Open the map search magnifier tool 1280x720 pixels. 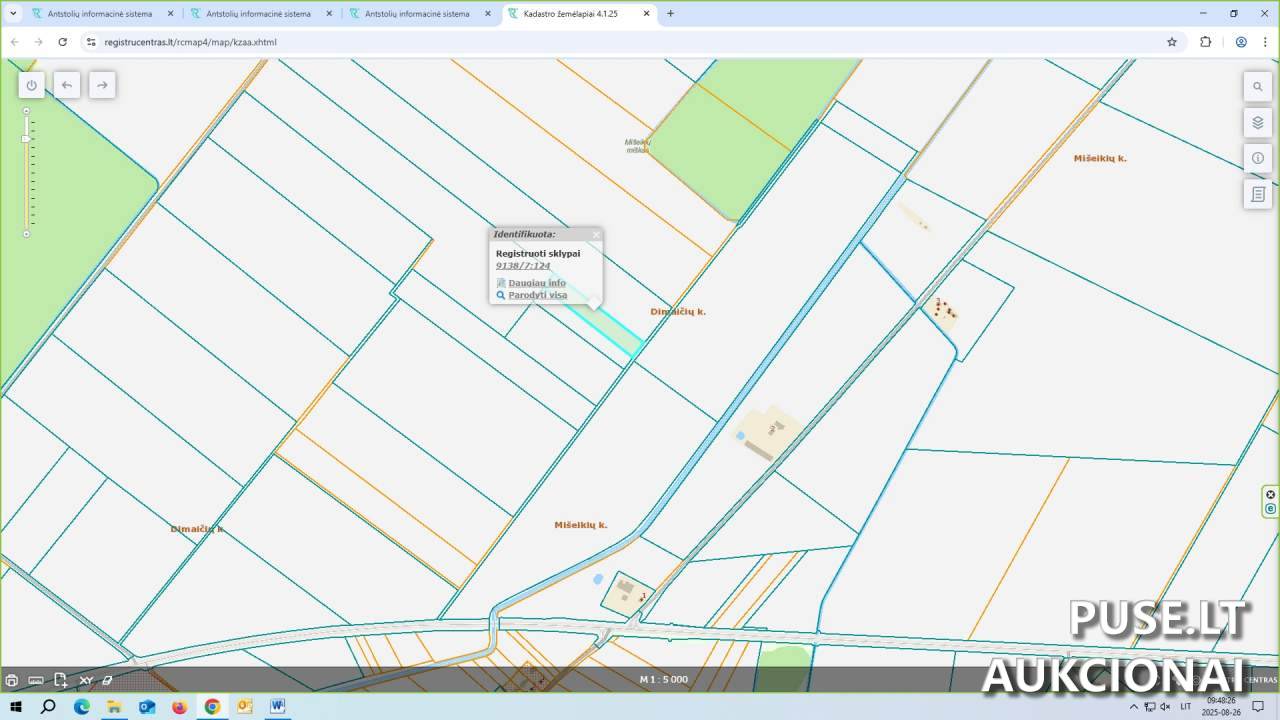[1258, 87]
